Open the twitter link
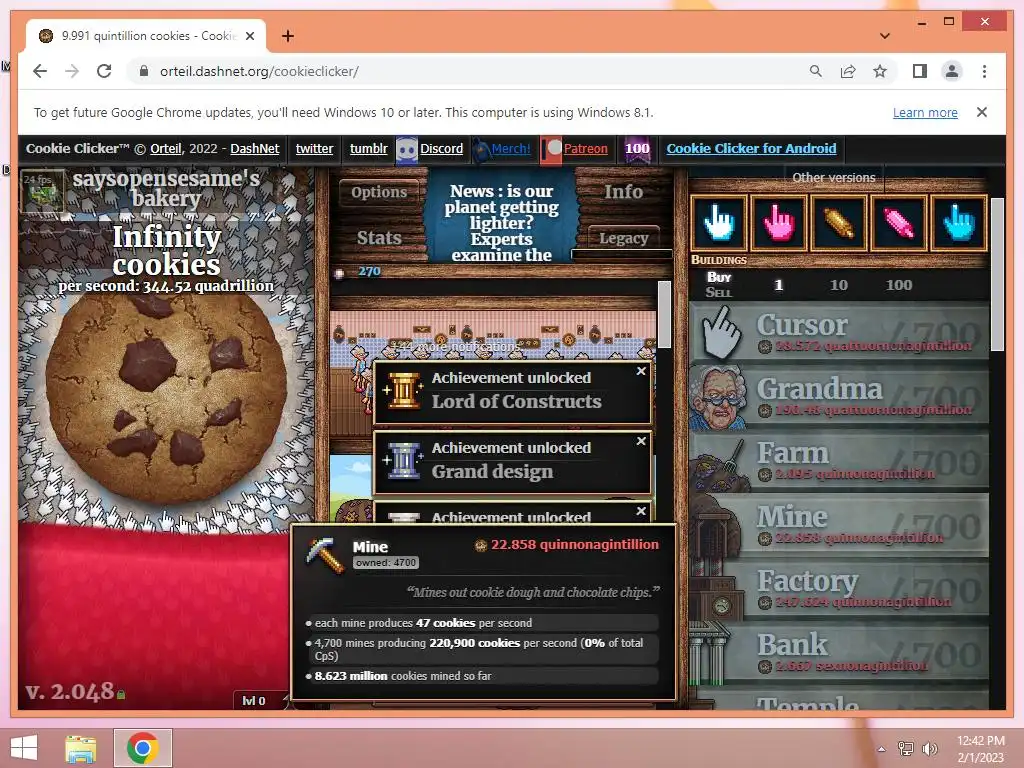 pos(314,148)
